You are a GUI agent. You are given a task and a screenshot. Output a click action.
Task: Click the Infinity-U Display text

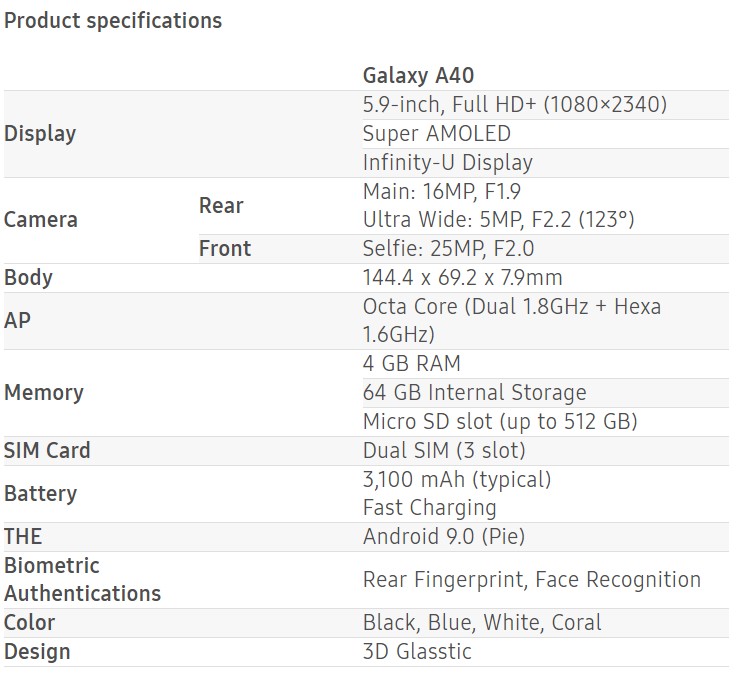(447, 162)
